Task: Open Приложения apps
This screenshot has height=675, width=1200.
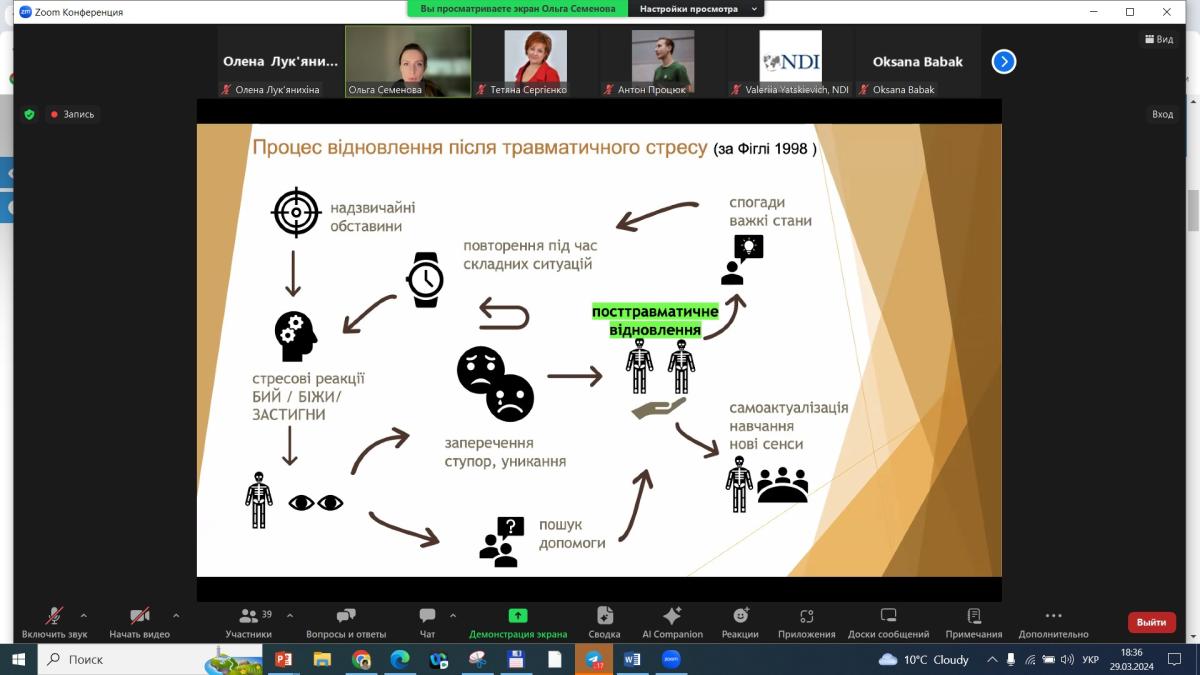Action: pyautogui.click(x=806, y=622)
